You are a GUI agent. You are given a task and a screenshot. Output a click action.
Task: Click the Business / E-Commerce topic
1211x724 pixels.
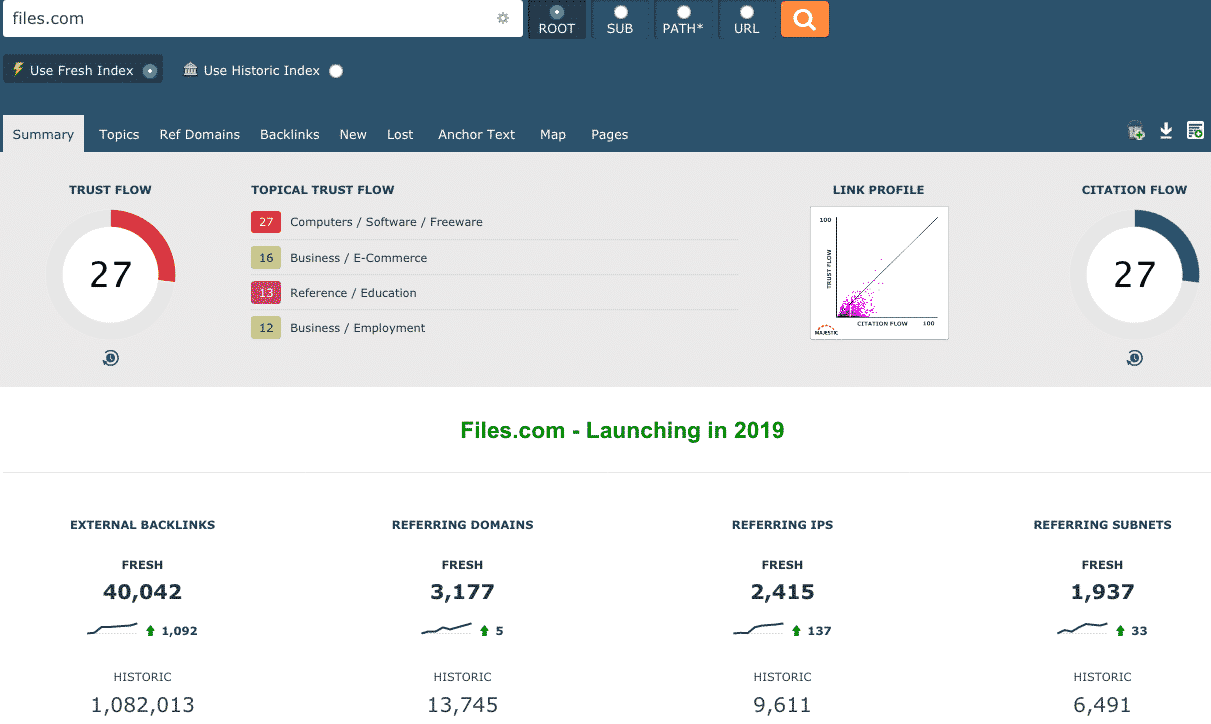pos(358,258)
